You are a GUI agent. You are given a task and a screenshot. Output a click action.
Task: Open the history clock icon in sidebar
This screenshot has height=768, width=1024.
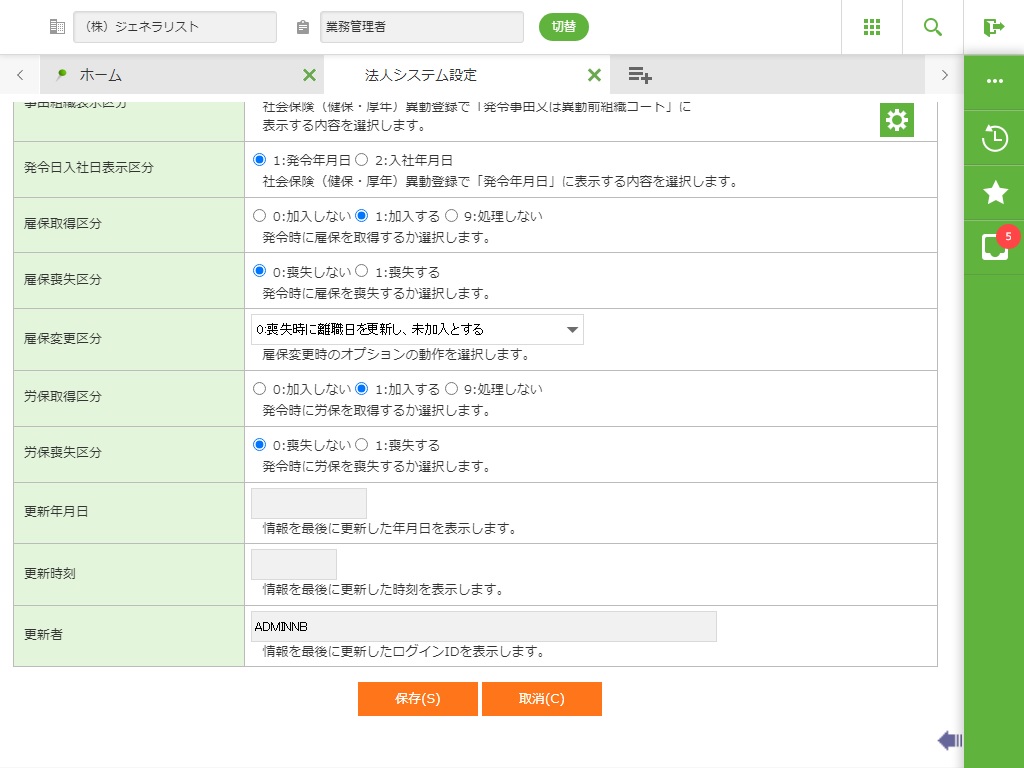(x=994, y=139)
